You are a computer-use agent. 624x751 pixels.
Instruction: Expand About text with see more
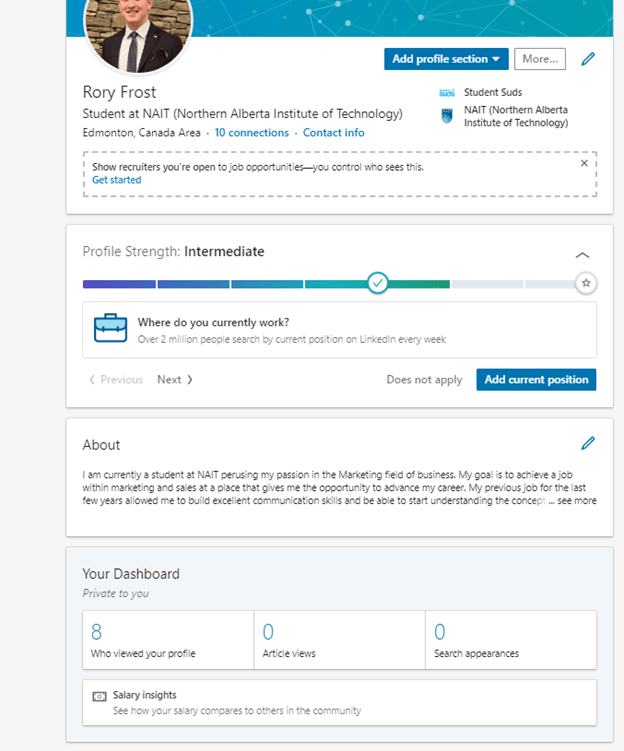coord(577,501)
